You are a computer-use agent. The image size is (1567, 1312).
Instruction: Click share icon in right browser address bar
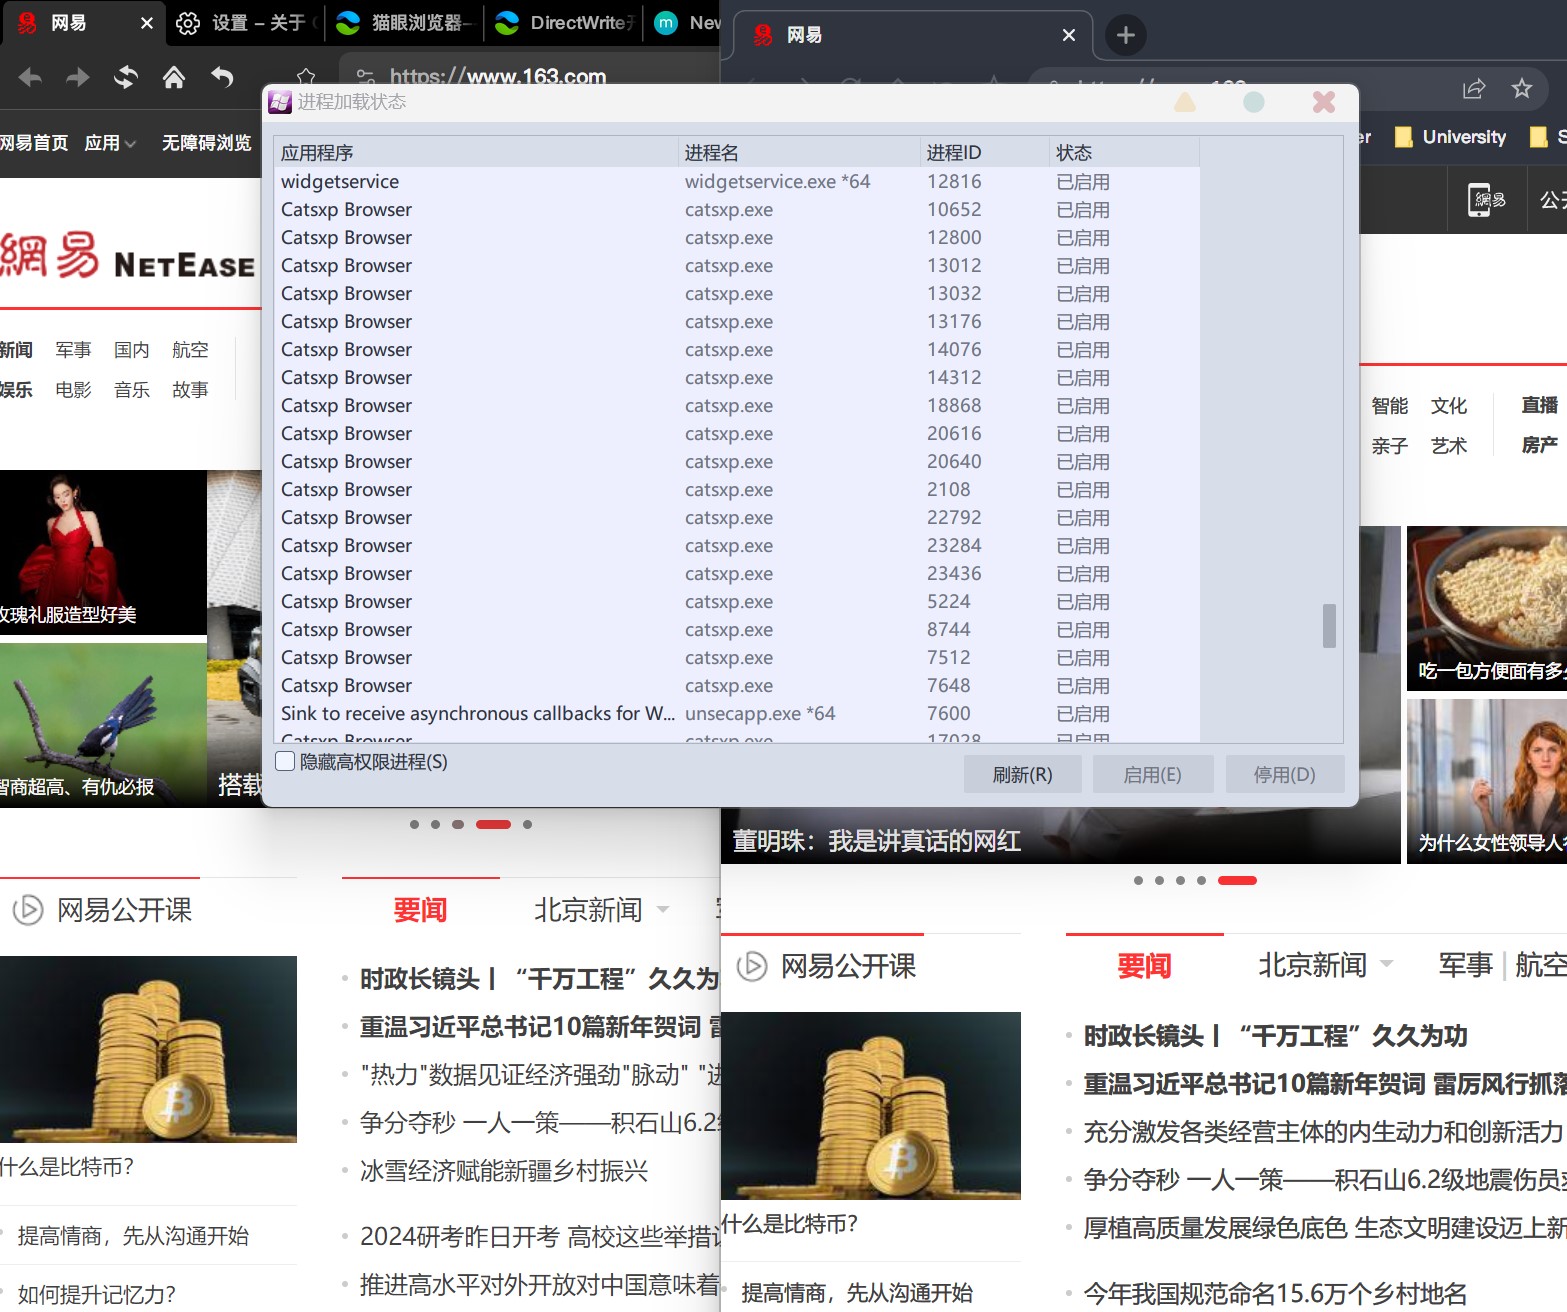(x=1474, y=89)
